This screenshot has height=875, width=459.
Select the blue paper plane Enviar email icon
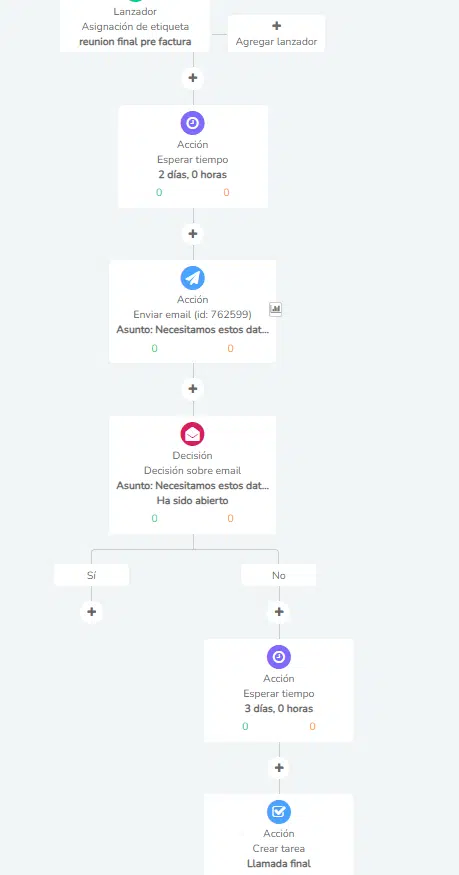(192, 278)
